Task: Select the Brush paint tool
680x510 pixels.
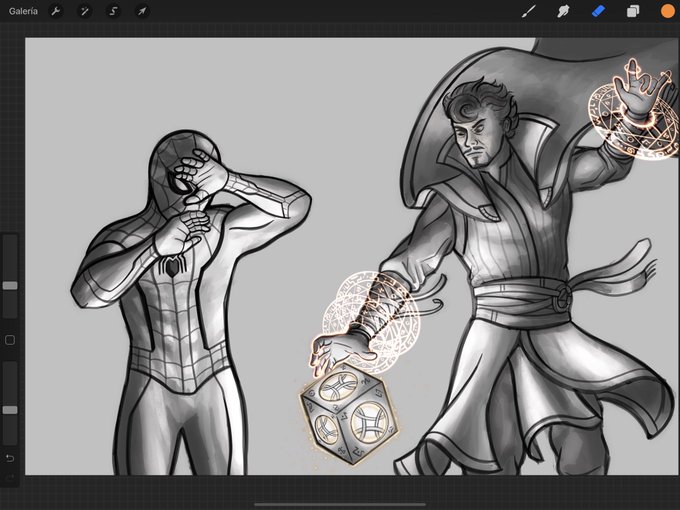Action: [528, 11]
